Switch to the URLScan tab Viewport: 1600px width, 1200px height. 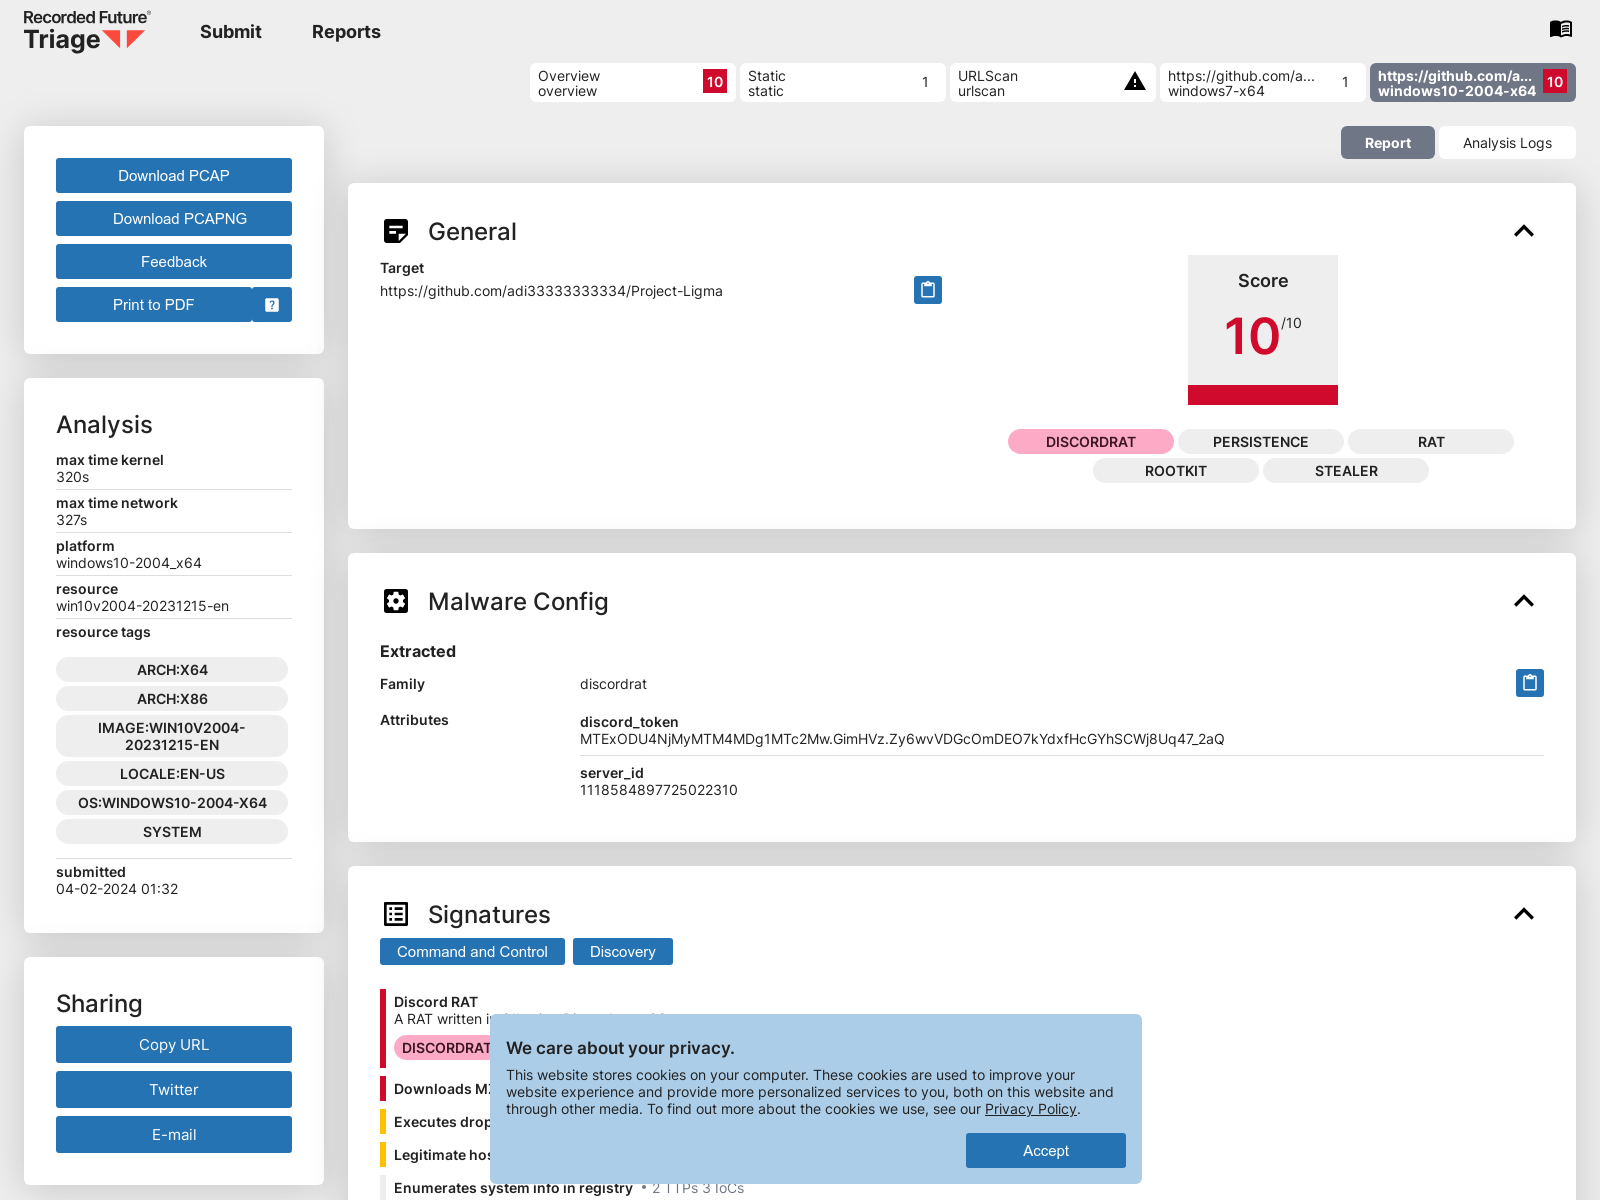1053,83
